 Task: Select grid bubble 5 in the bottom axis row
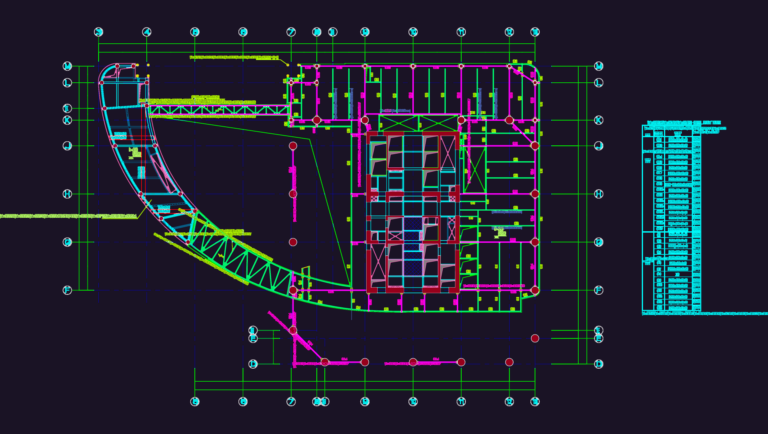pyautogui.click(x=194, y=402)
